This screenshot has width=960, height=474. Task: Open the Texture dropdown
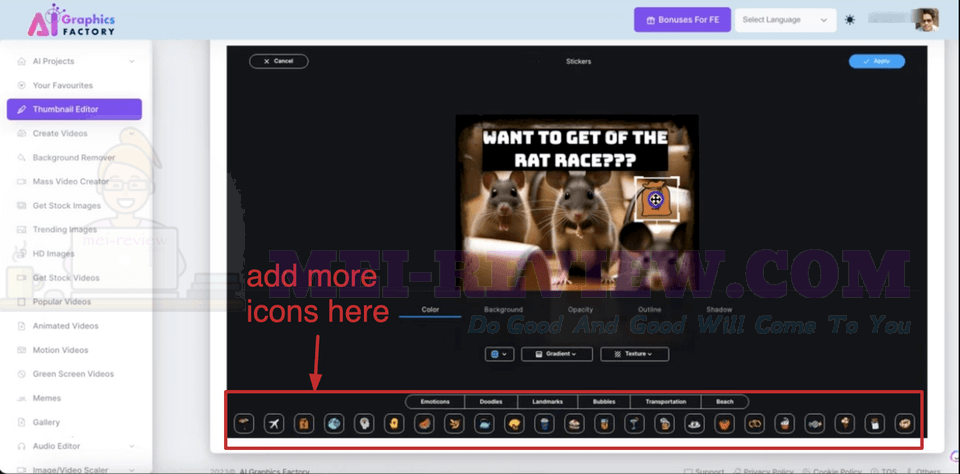(634, 354)
